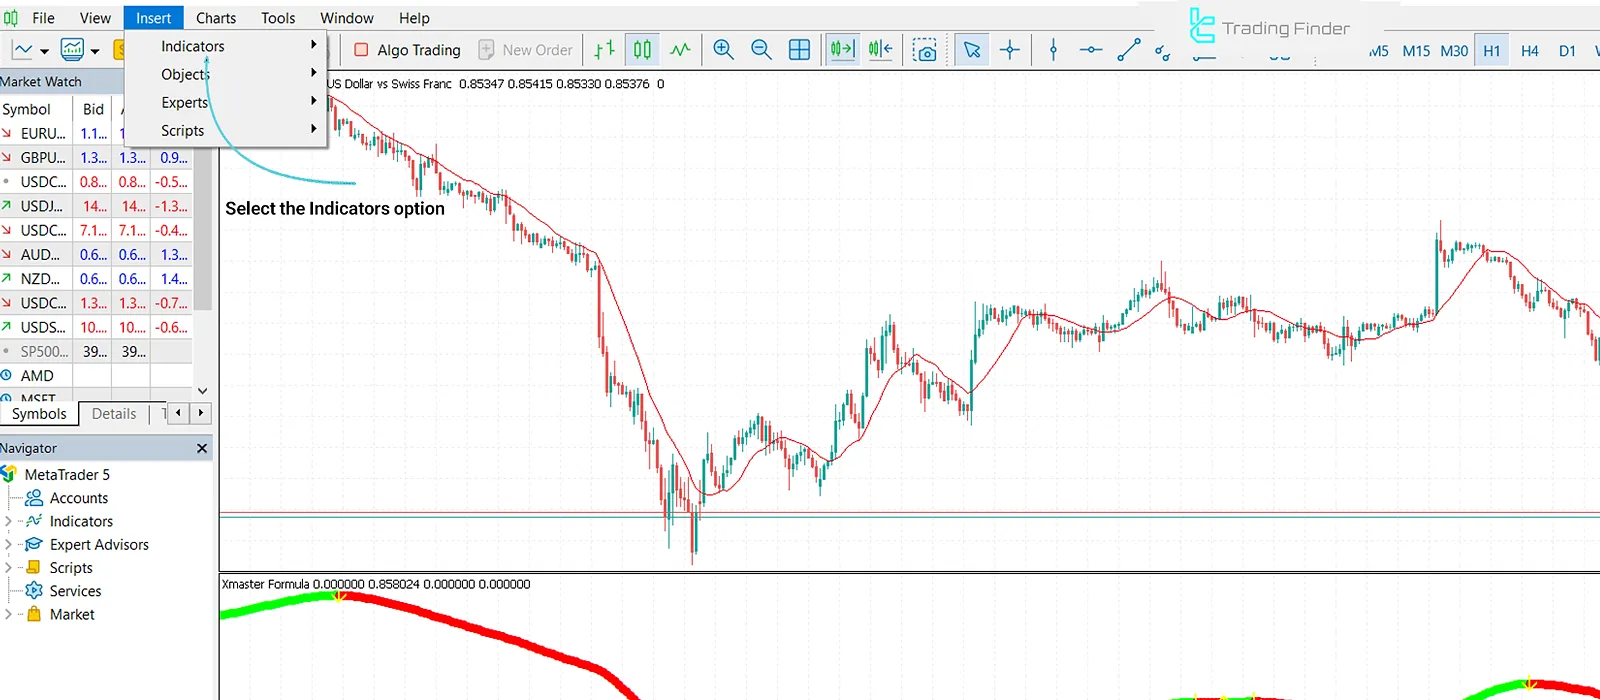Open the chart type dropdown arrow
The width and height of the screenshot is (1600, 700).
point(44,51)
